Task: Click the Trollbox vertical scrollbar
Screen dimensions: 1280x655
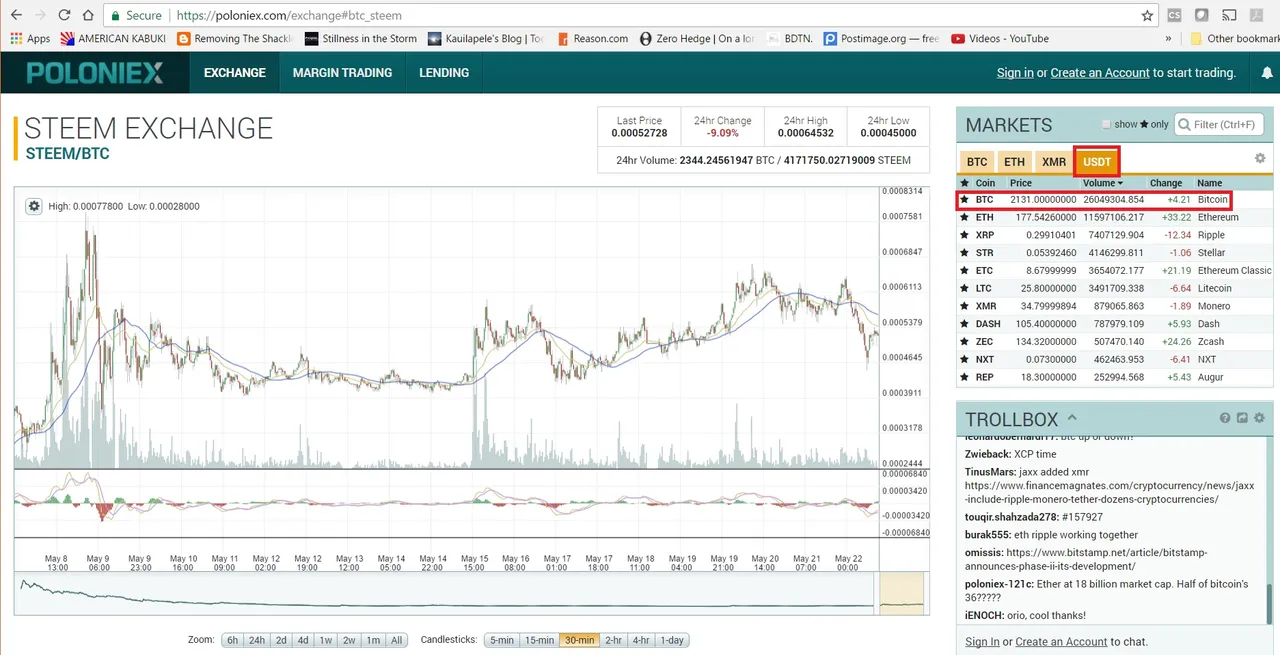Action: point(1271,605)
